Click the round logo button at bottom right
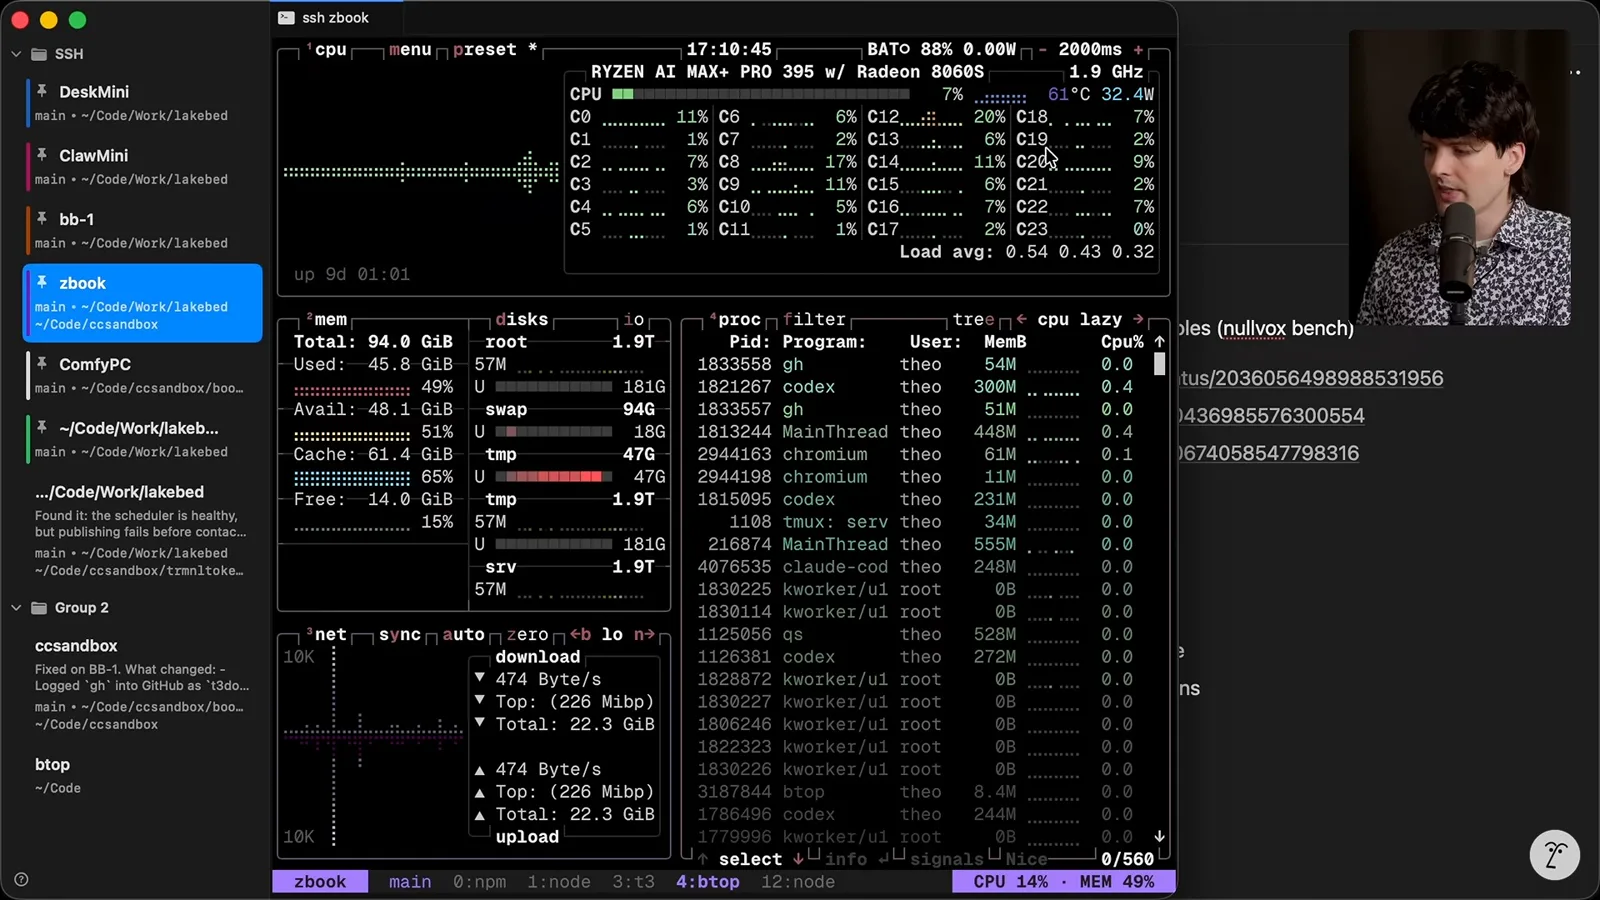The width and height of the screenshot is (1600, 900). (x=1554, y=855)
